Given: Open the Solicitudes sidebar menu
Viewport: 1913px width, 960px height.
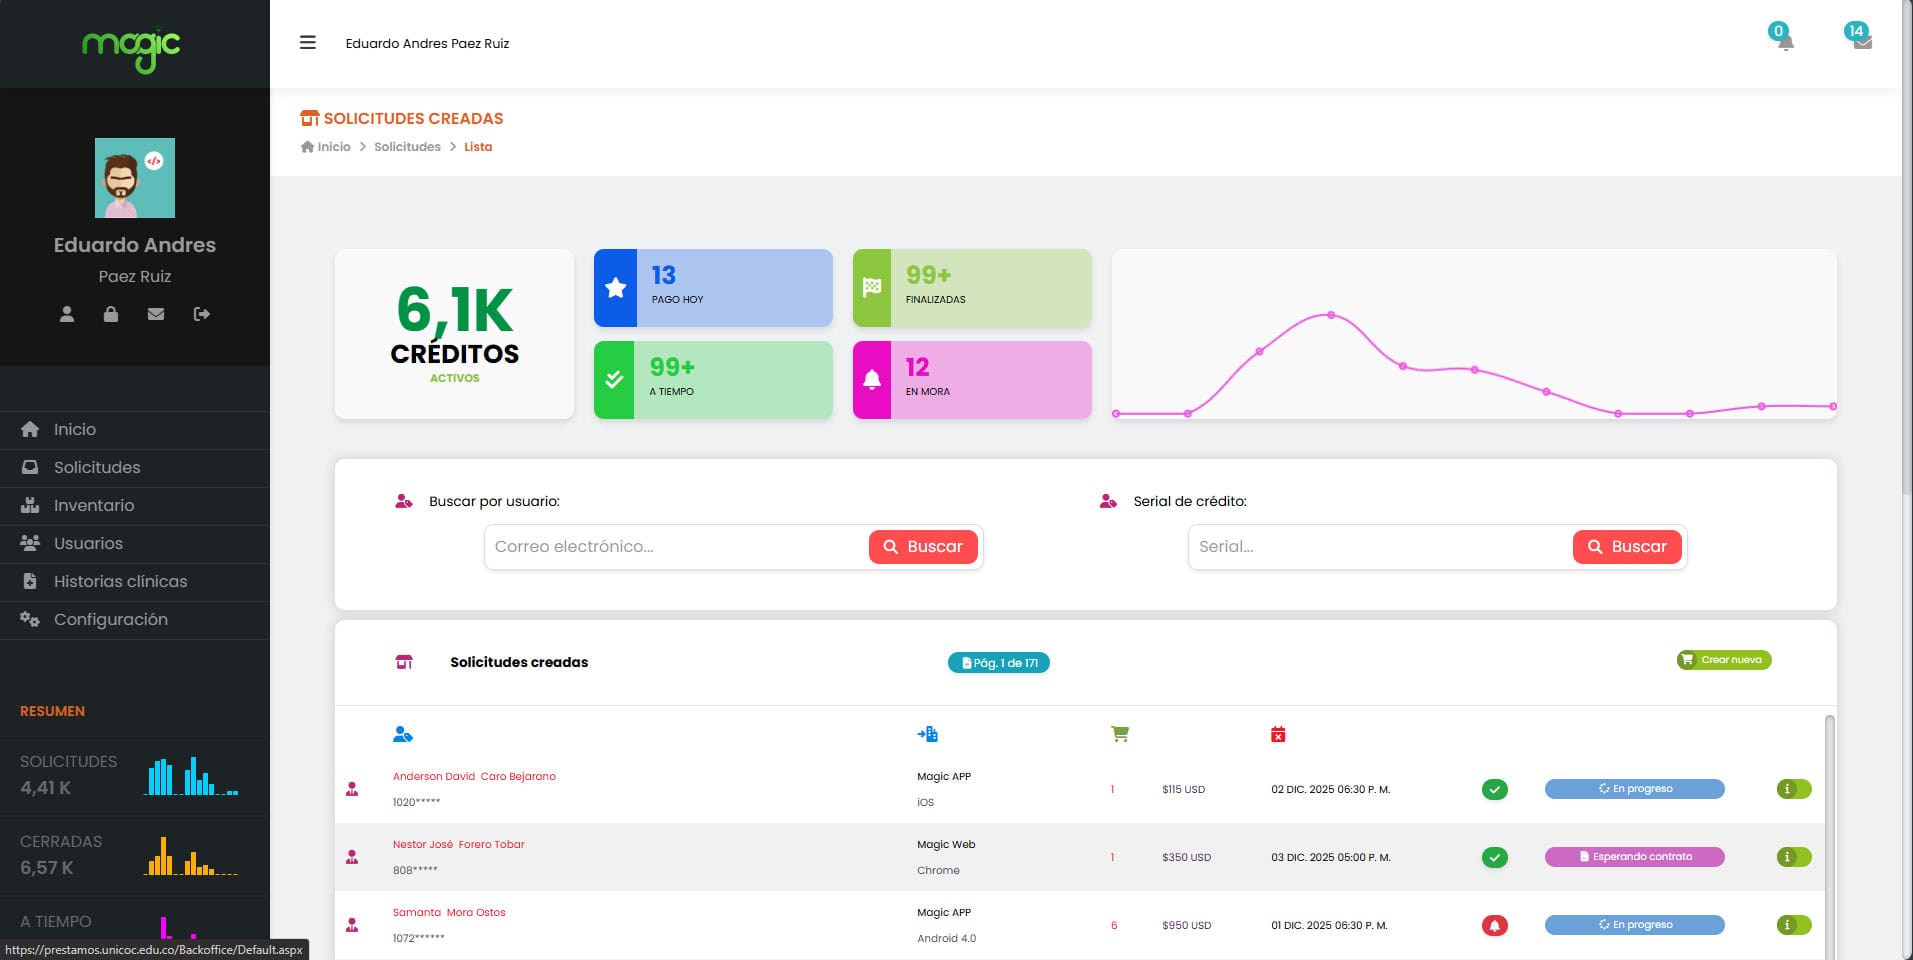Looking at the screenshot, I should pyautogui.click(x=97, y=467).
